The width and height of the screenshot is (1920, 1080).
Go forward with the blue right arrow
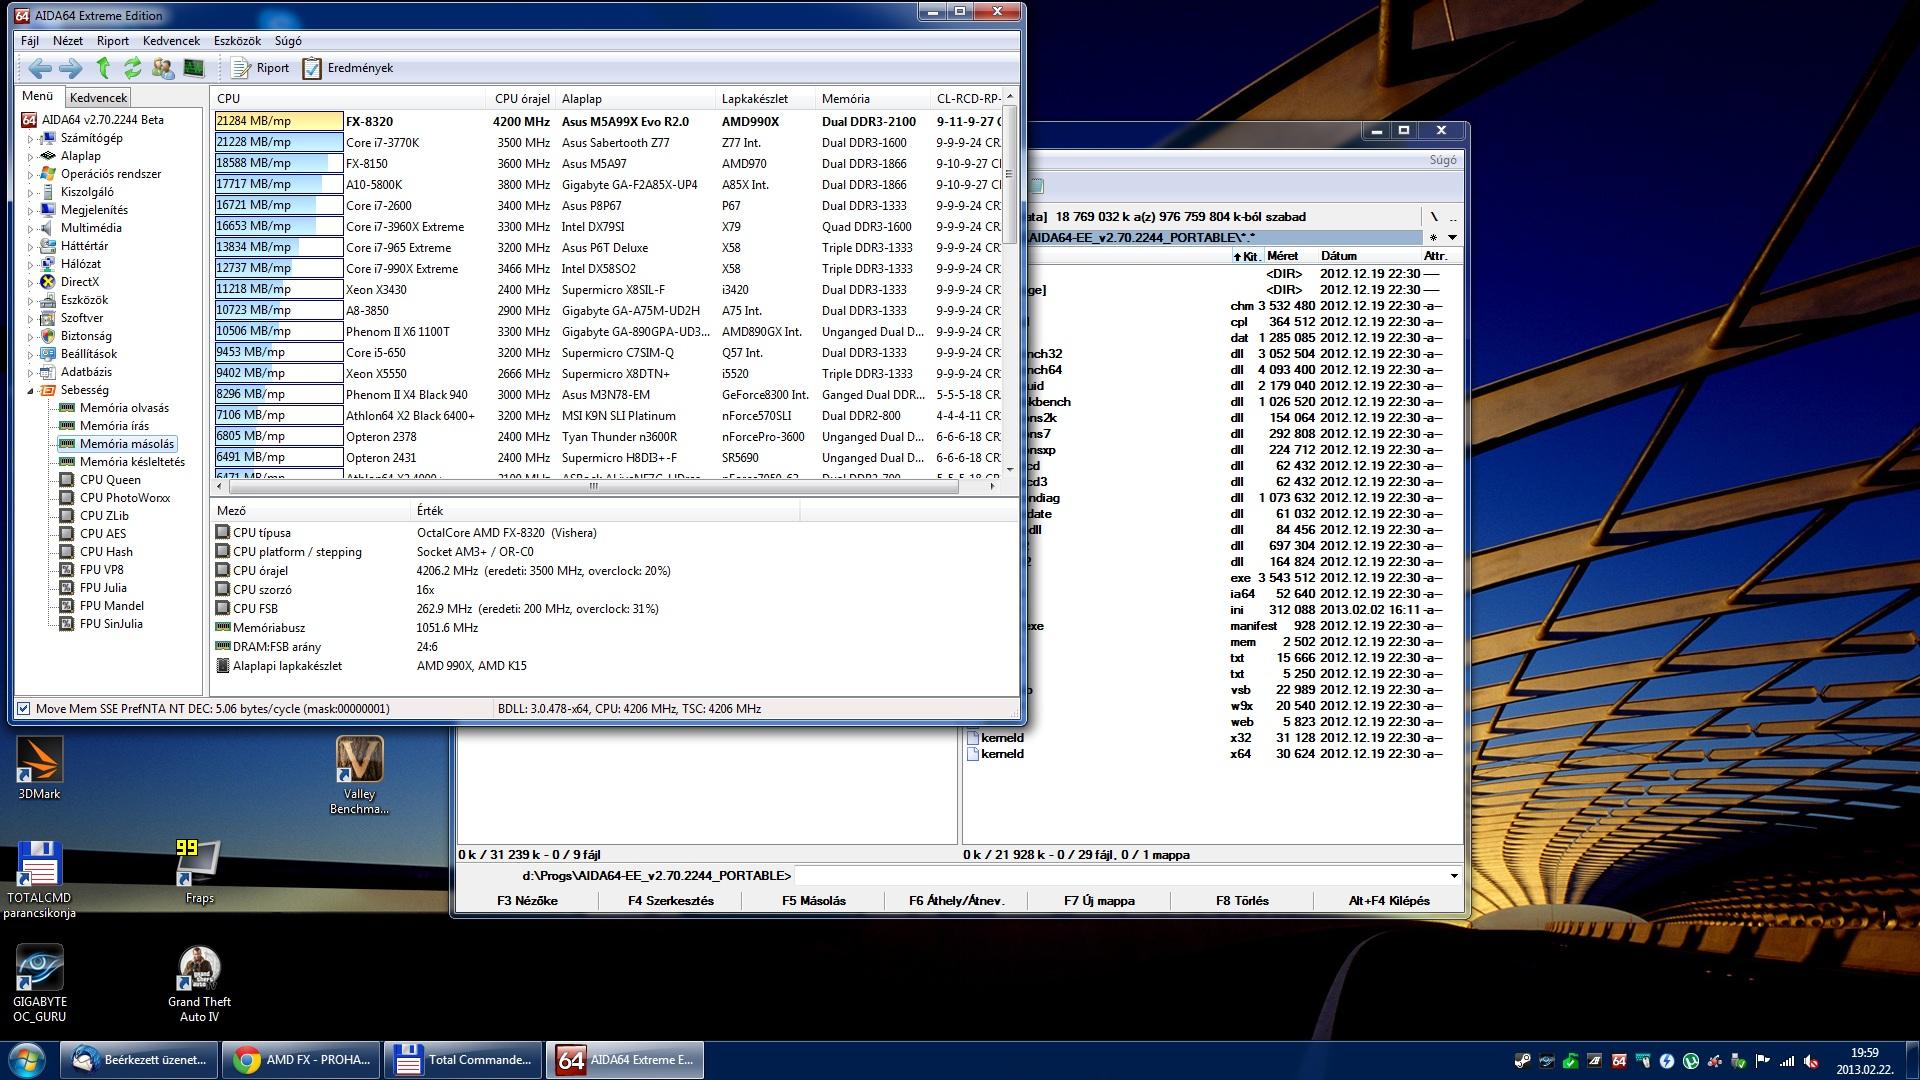point(71,68)
